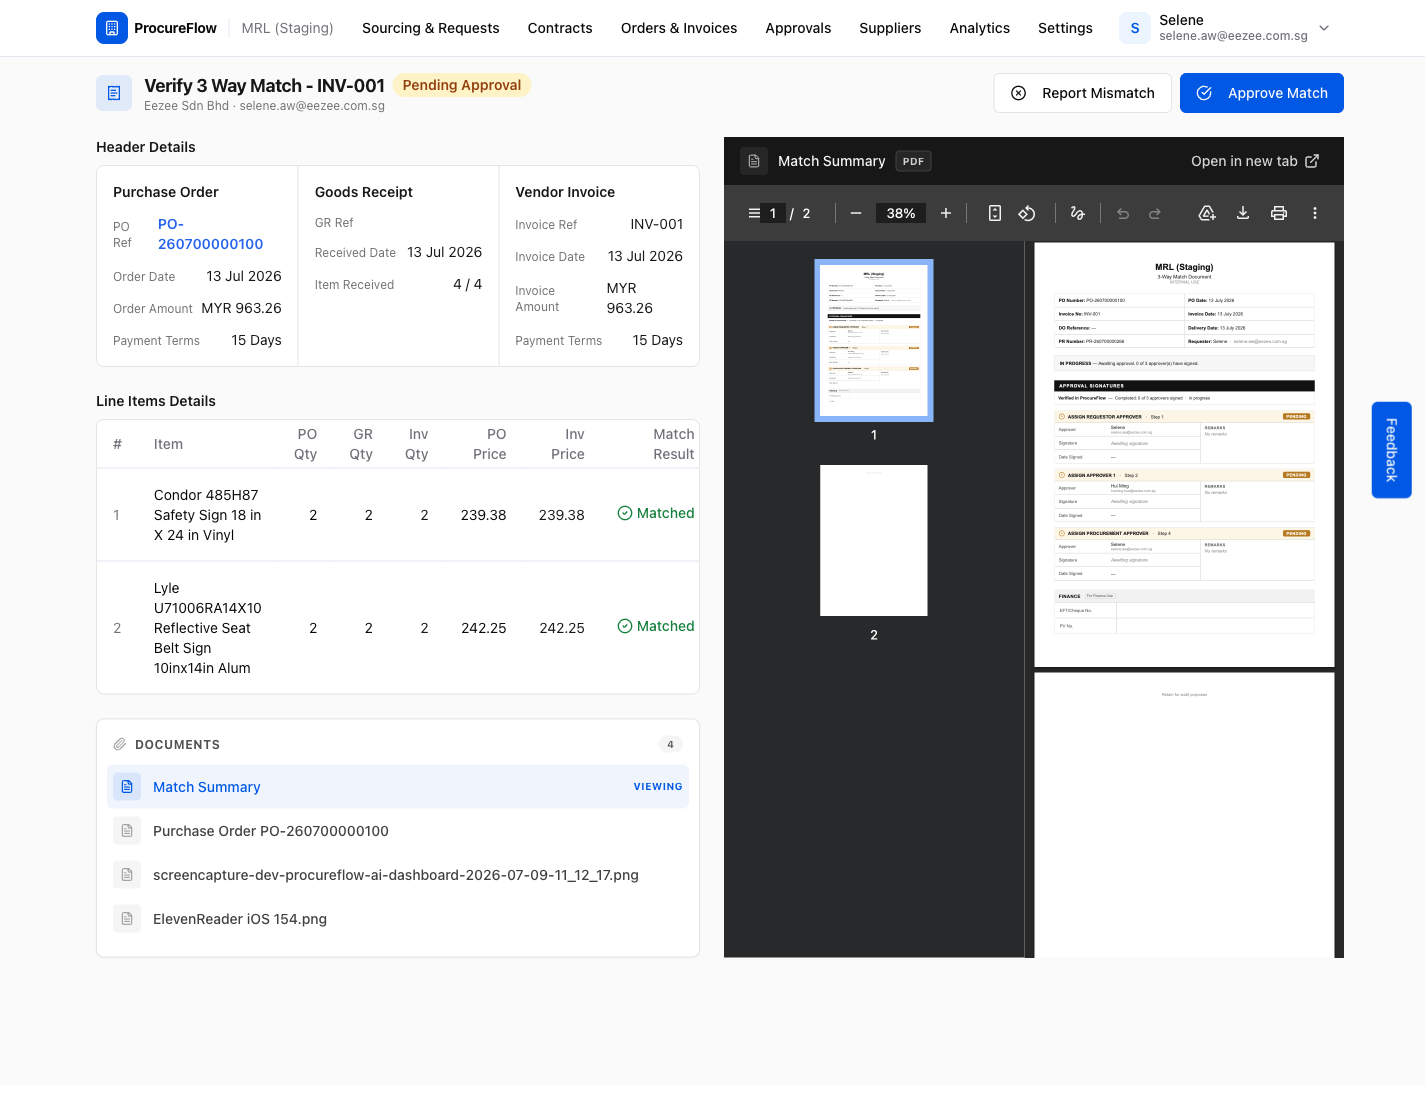The height and width of the screenshot is (1101, 1425).
Task: Open Sourcing & Requests menu
Action: [430, 28]
